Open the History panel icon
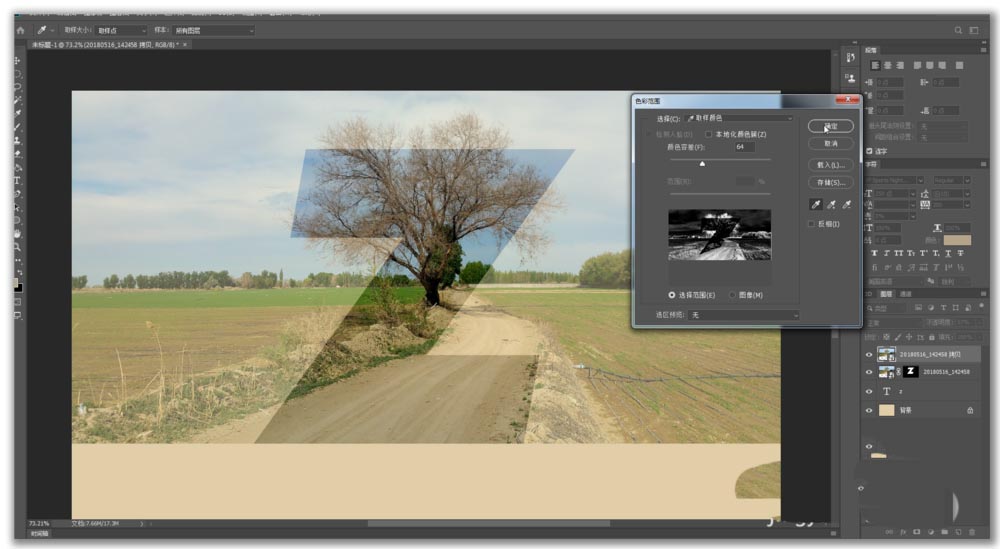 click(x=850, y=57)
